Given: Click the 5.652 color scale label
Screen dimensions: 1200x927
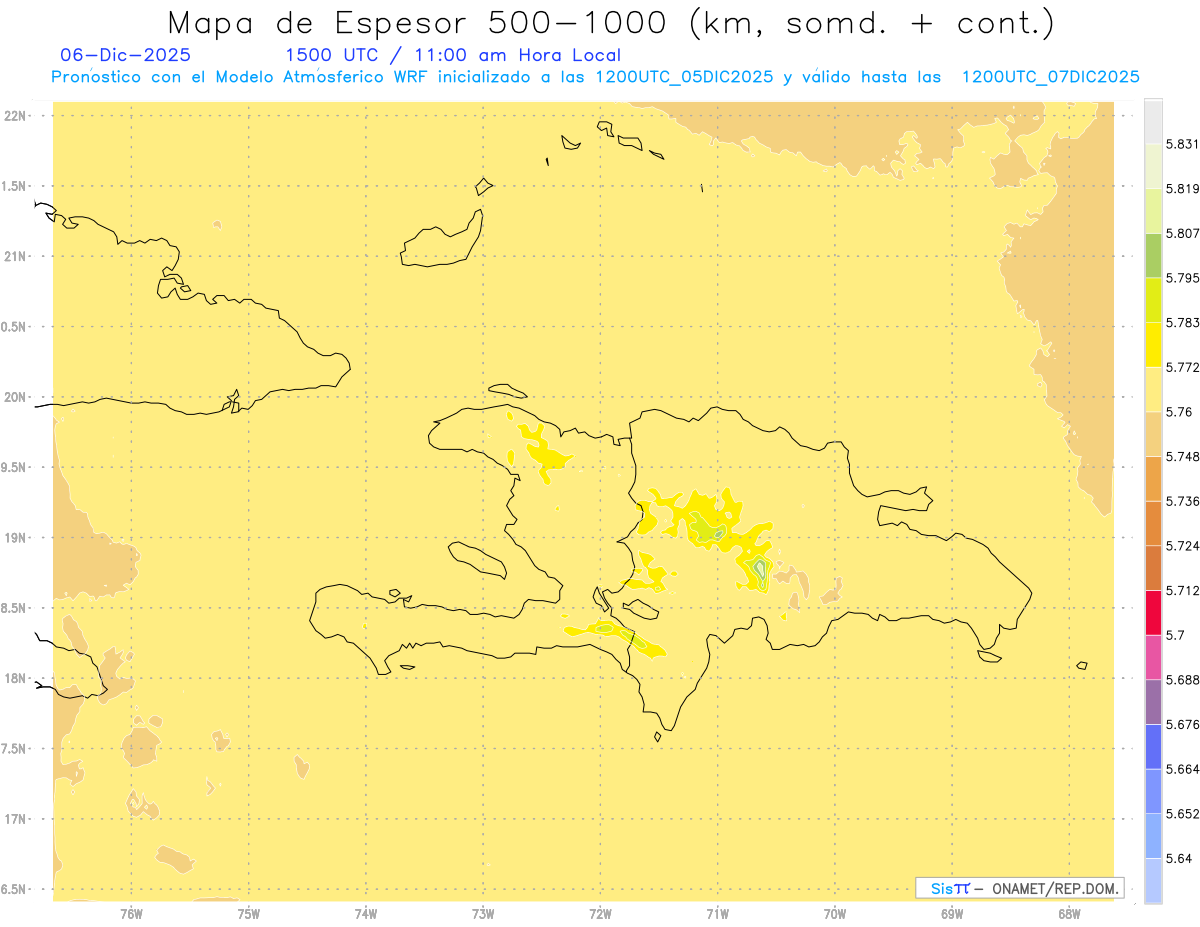Looking at the screenshot, I should point(1182,814).
